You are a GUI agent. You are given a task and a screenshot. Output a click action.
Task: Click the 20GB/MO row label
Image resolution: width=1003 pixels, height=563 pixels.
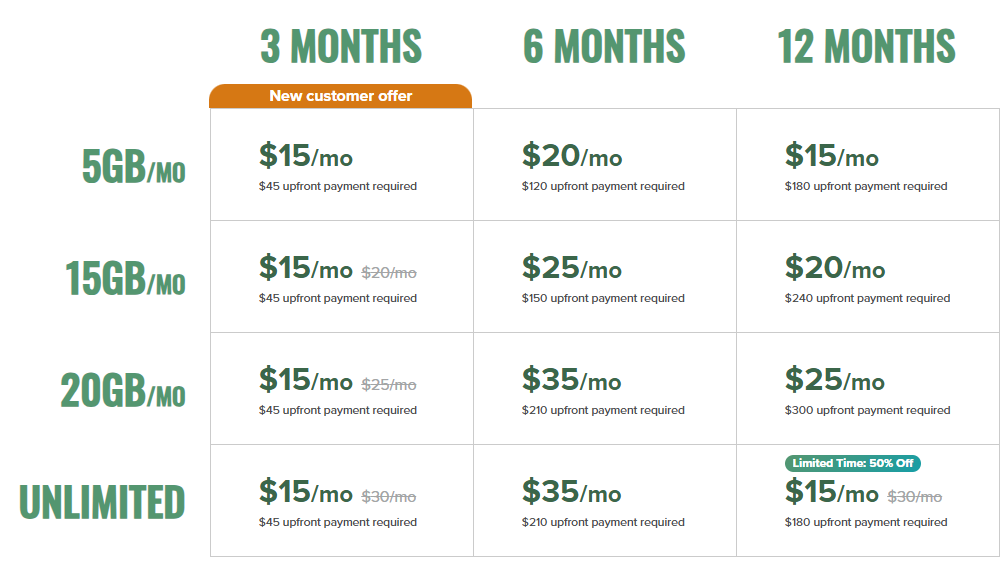123,390
